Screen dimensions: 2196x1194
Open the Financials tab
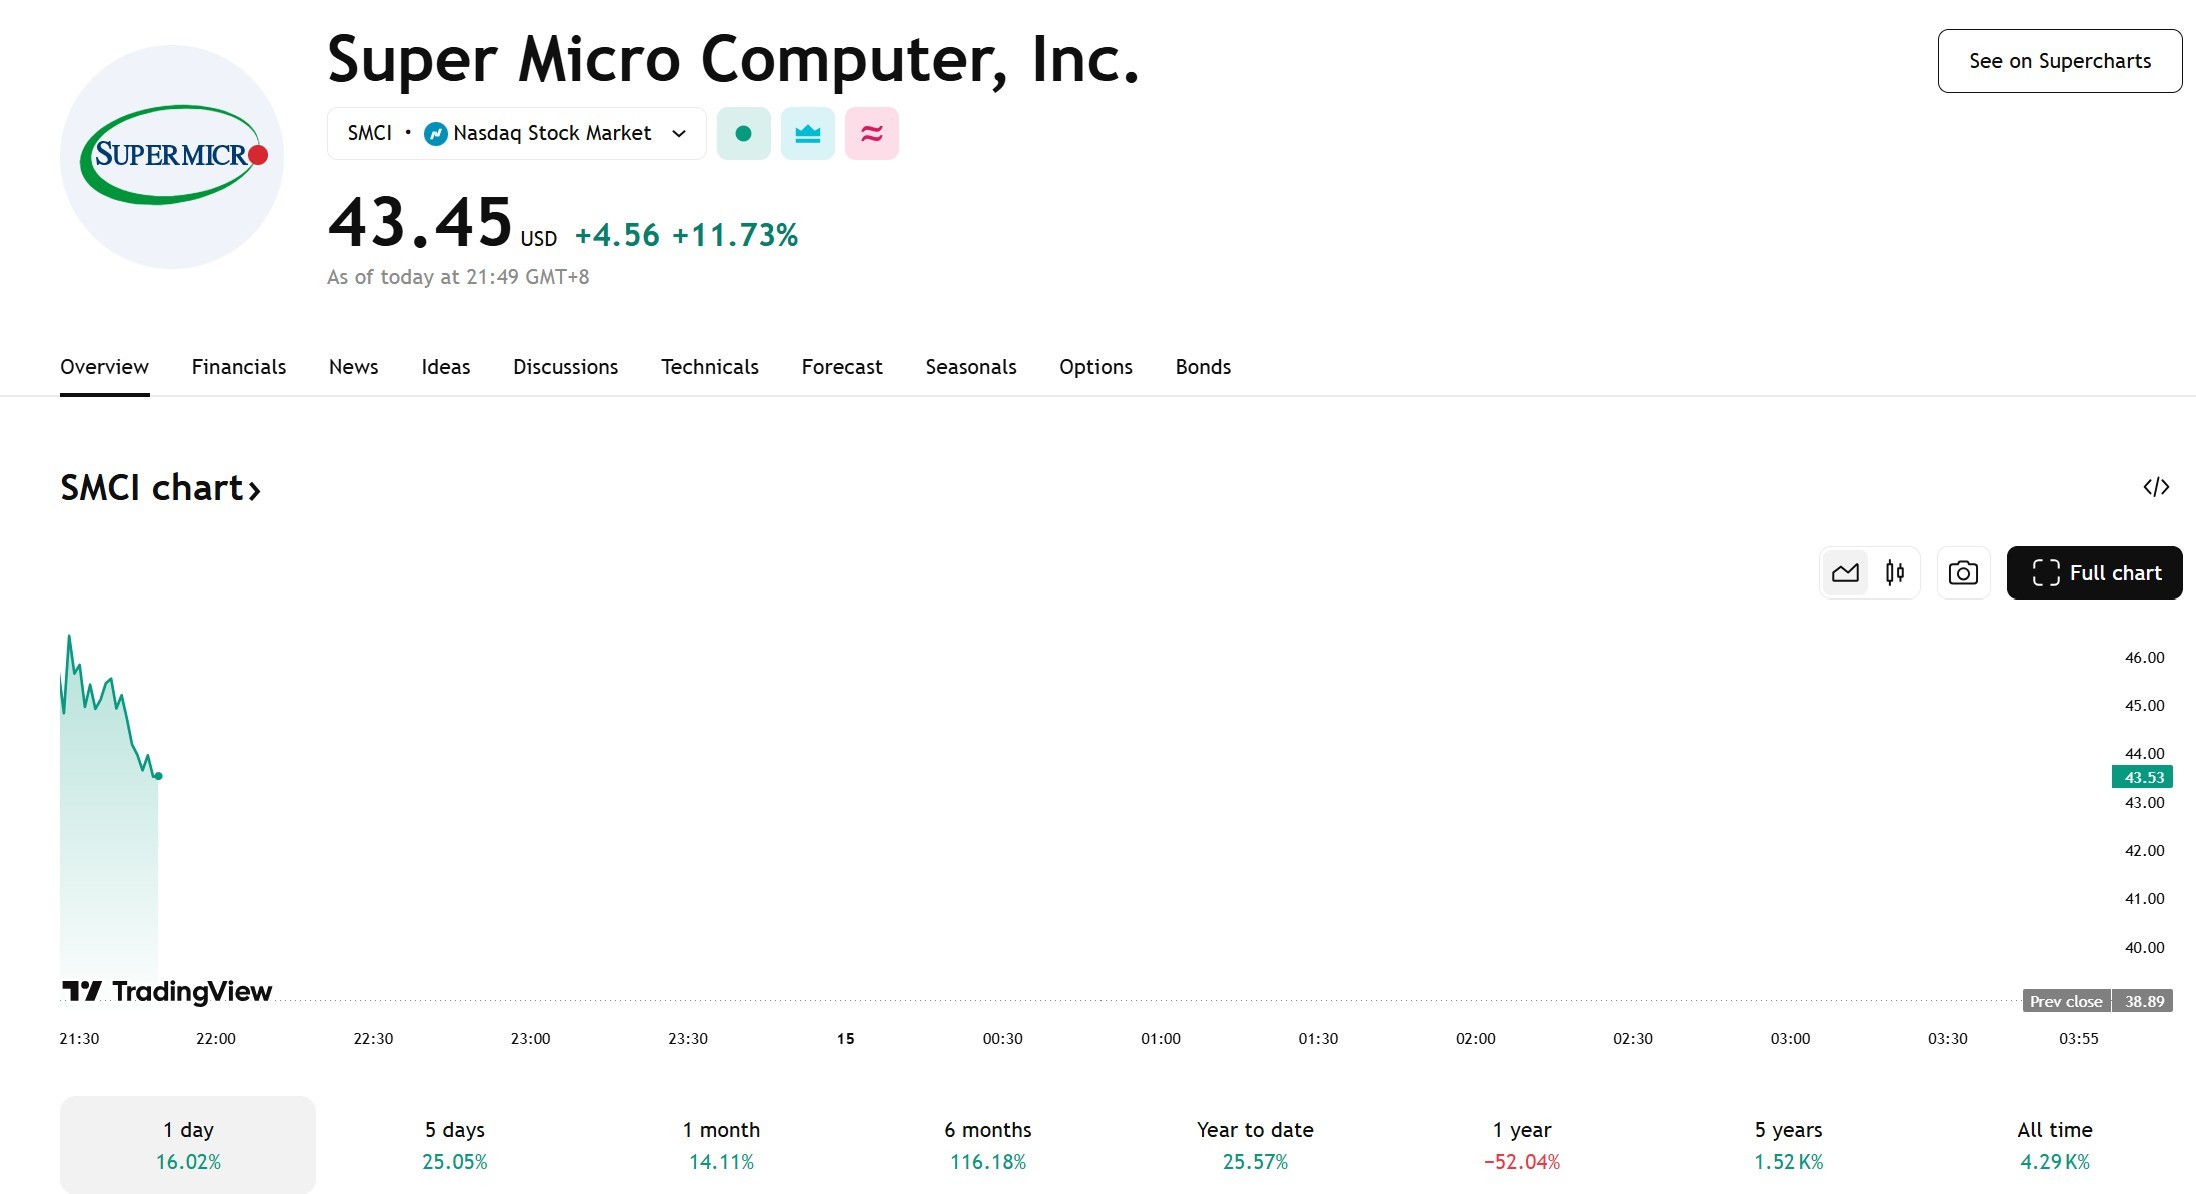point(239,367)
